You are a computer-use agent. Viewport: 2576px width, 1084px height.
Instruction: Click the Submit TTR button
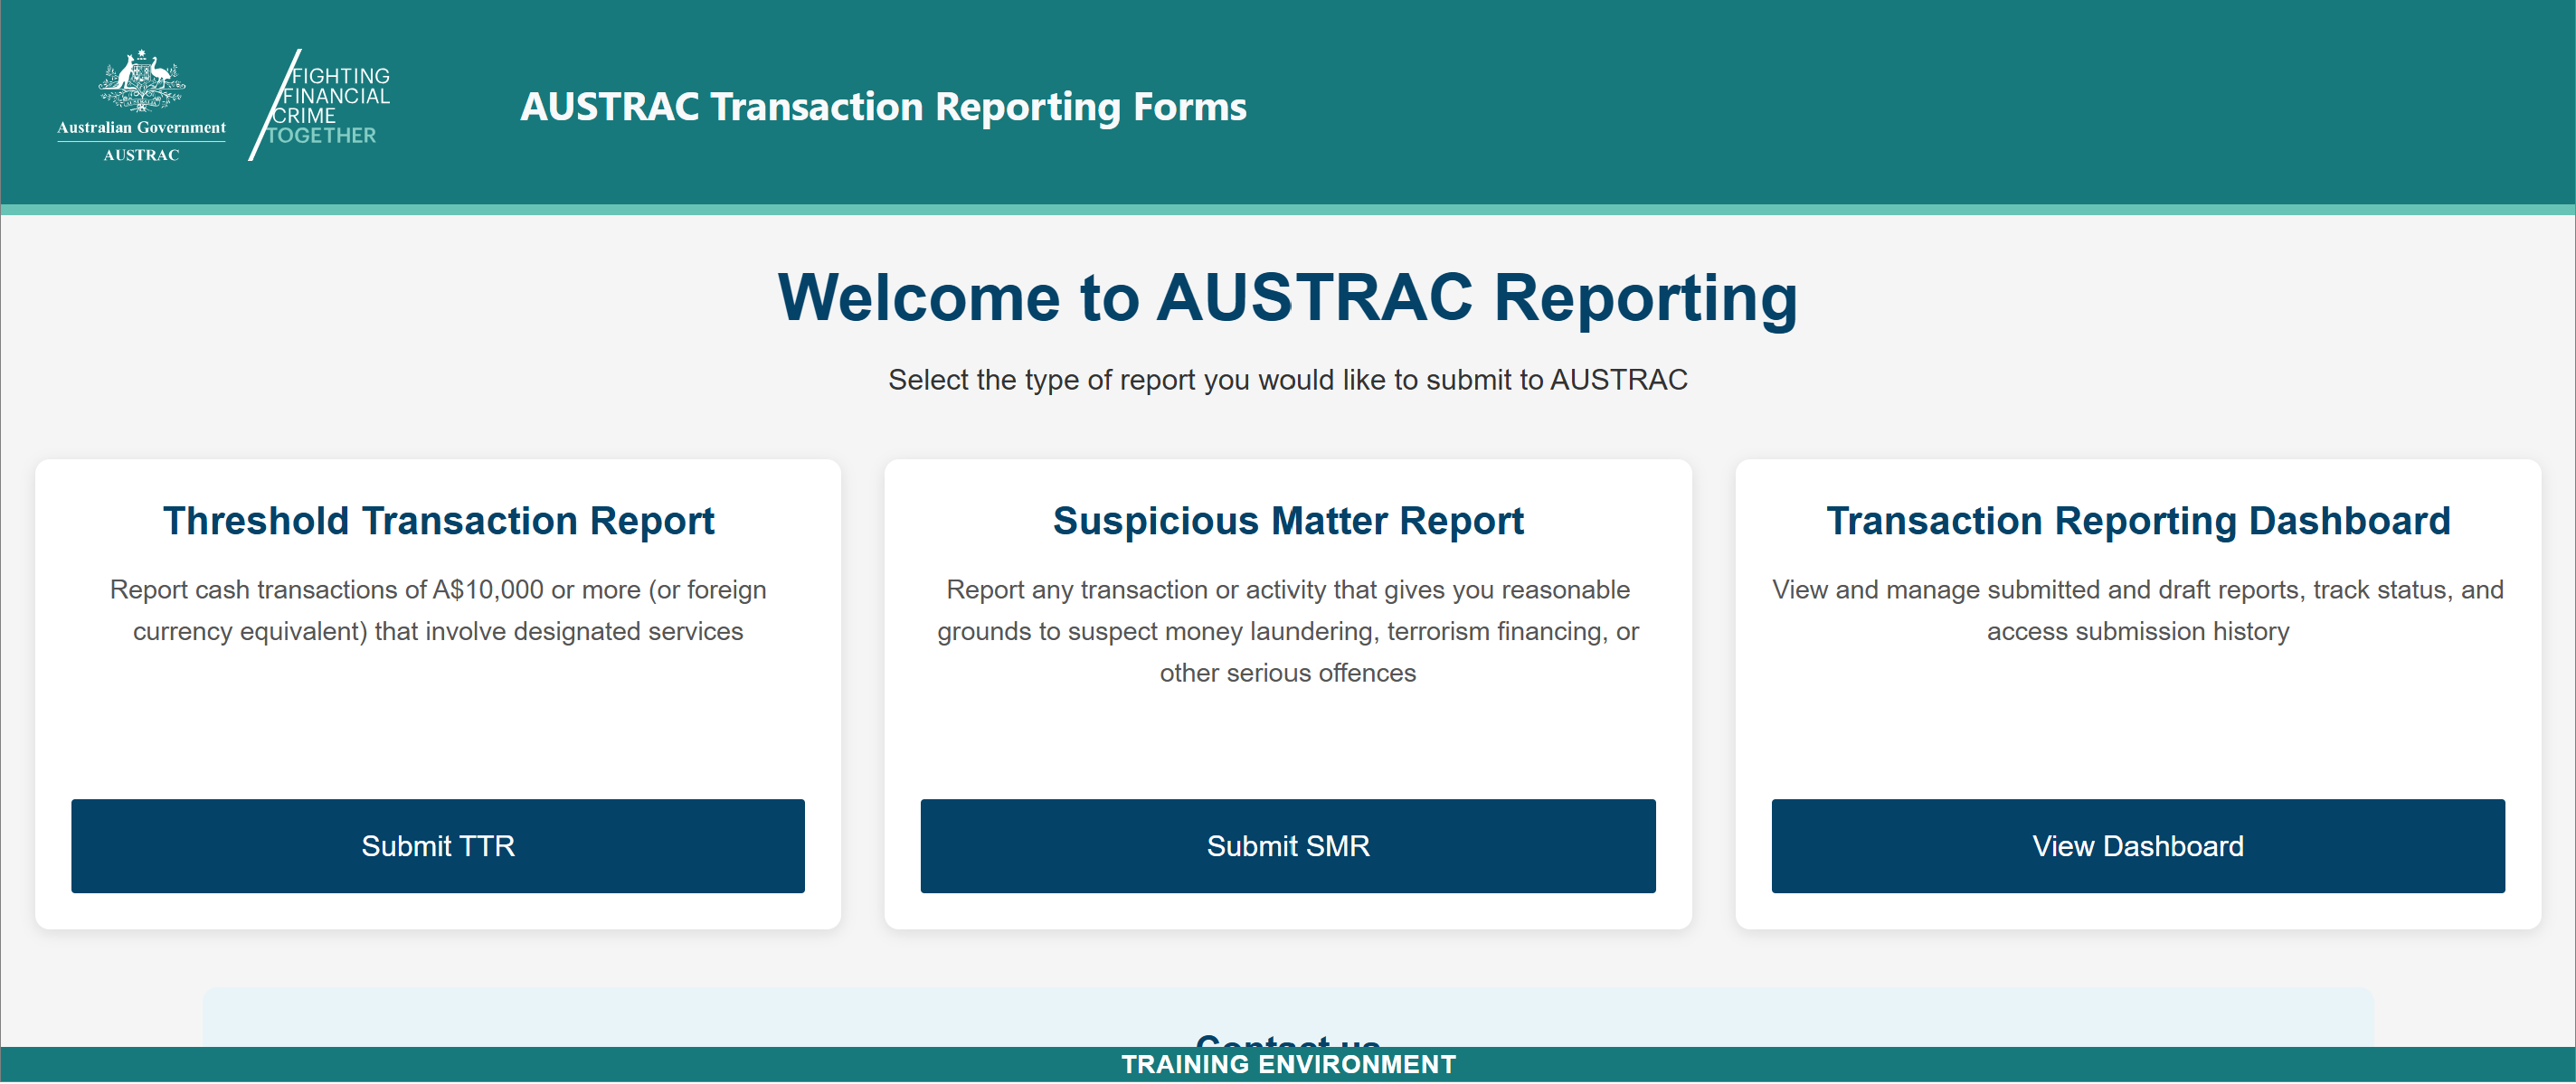coord(438,847)
